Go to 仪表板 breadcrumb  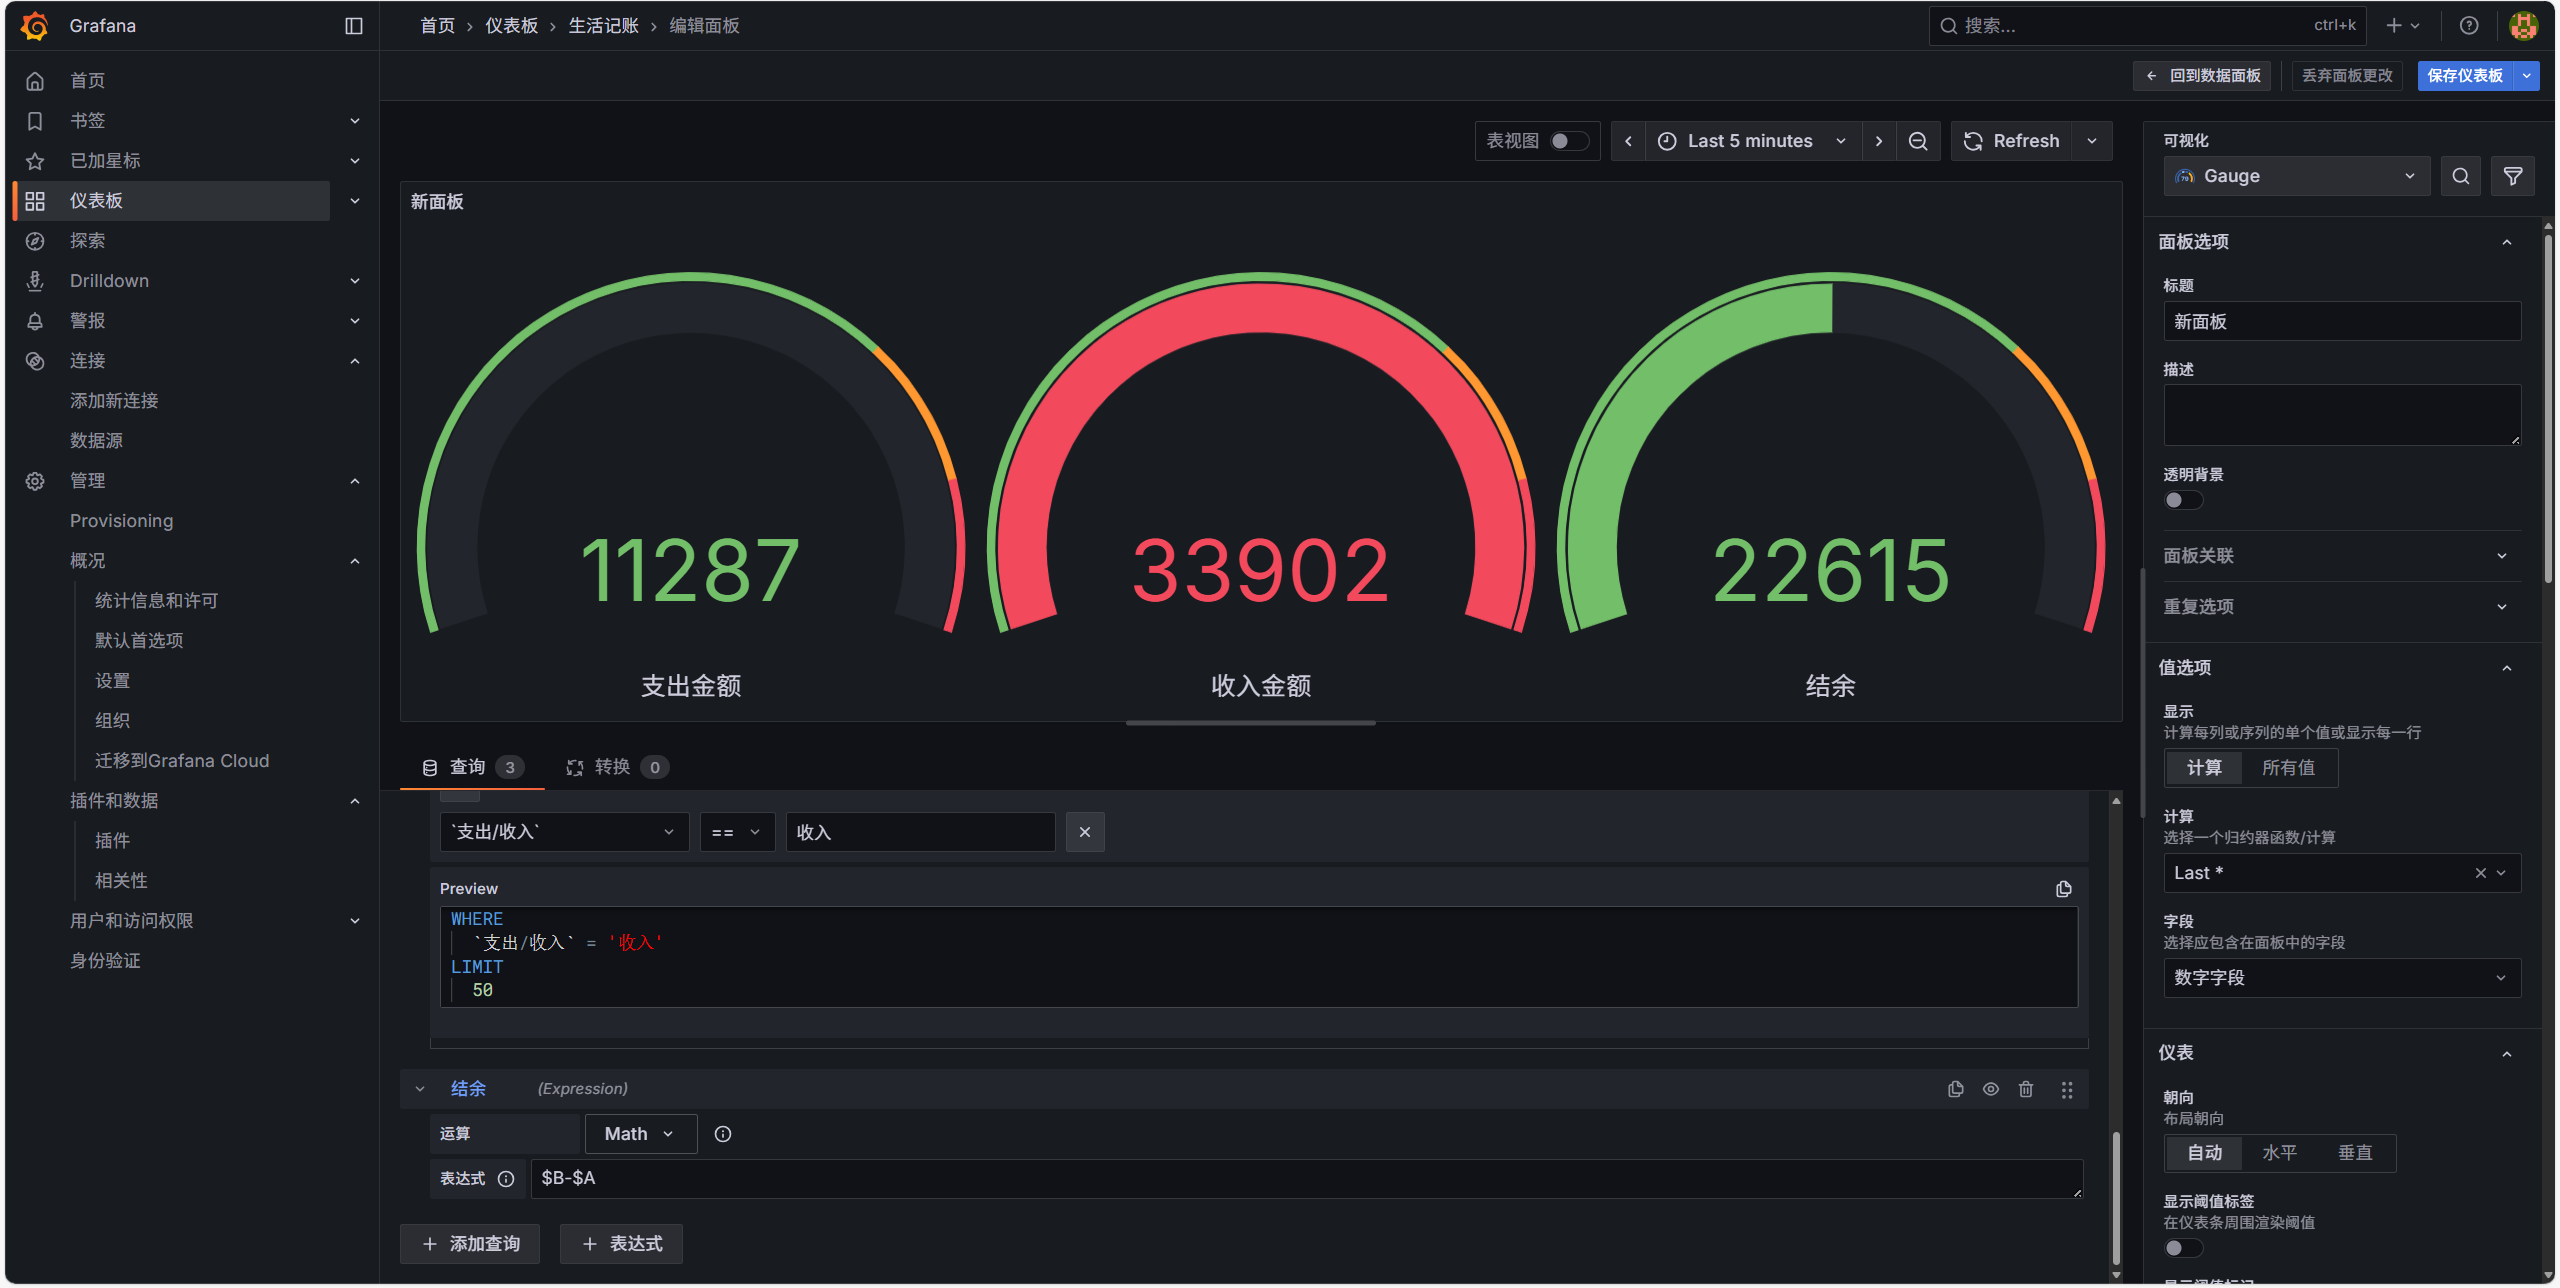(x=511, y=26)
